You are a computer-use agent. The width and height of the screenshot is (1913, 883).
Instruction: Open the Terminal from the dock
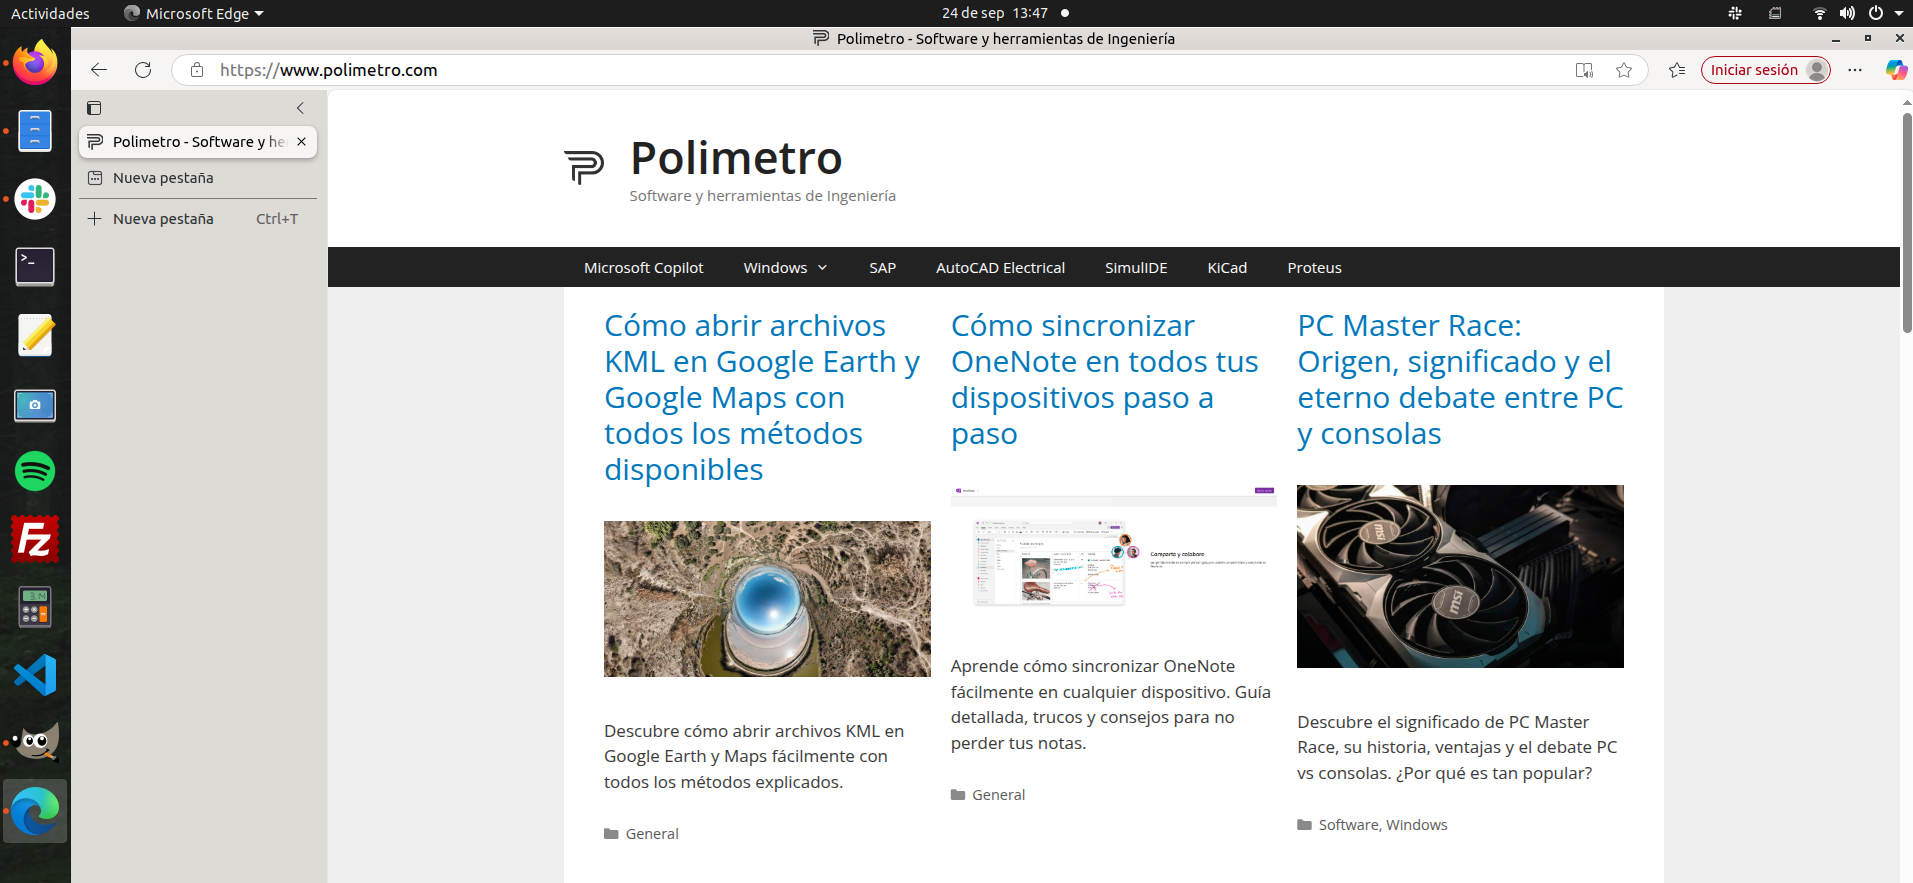(x=35, y=267)
